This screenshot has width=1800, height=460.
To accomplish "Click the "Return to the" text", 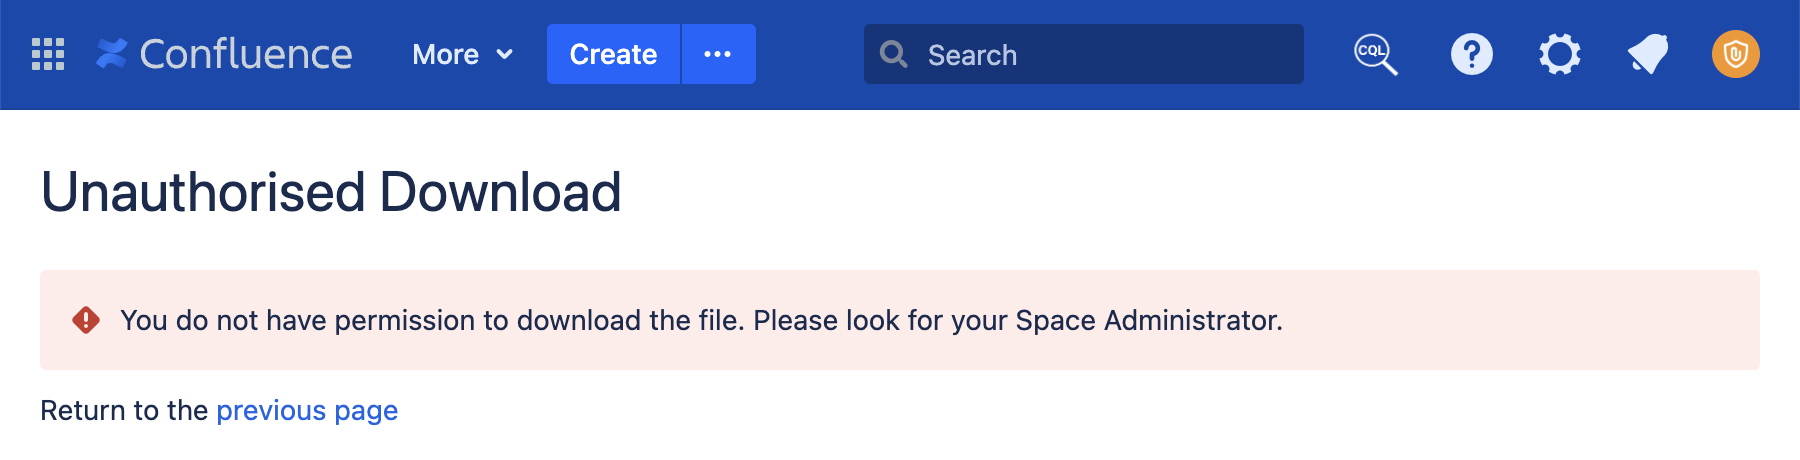I will coord(124,410).
